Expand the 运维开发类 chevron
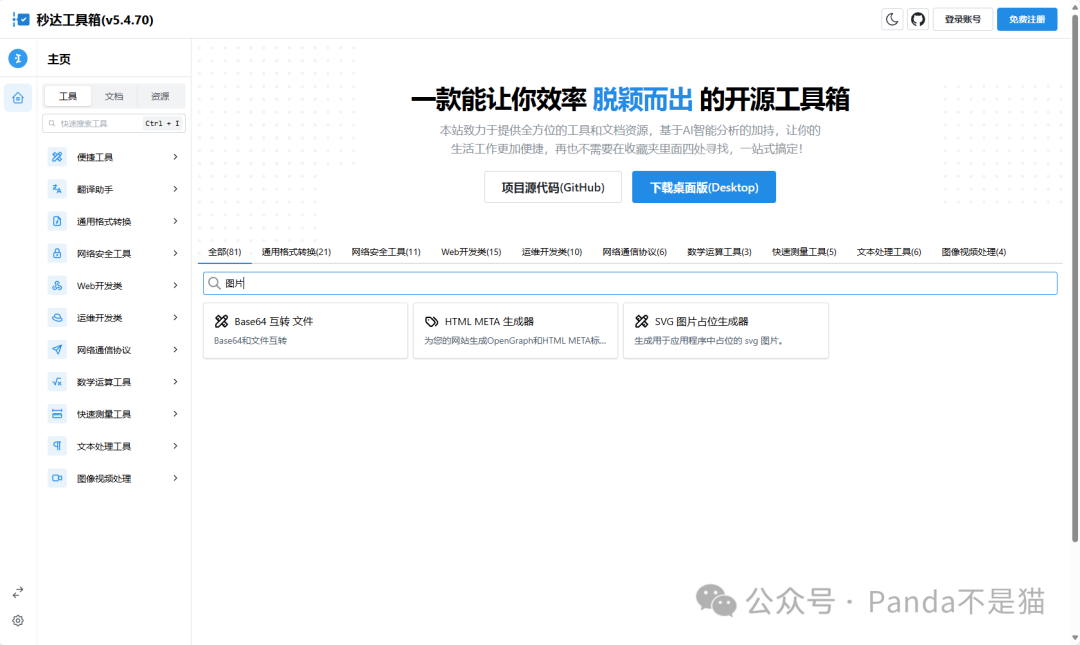 click(176, 318)
